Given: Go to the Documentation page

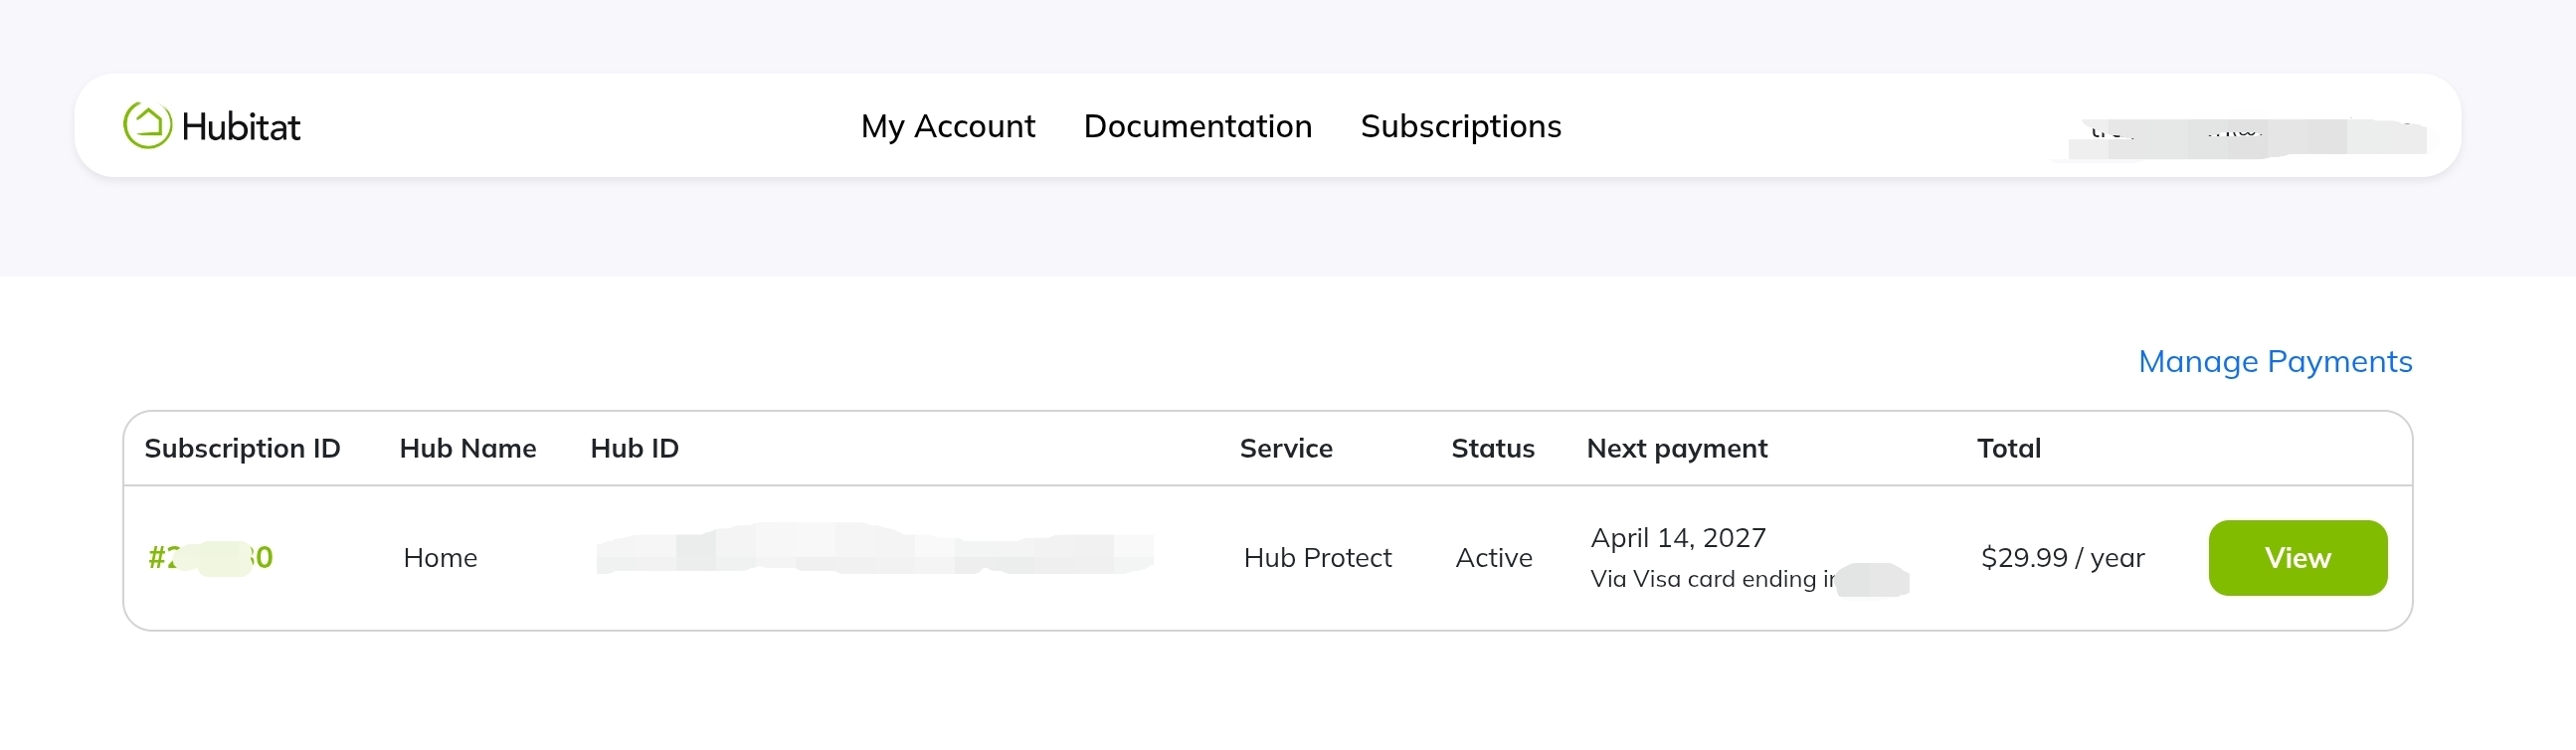Looking at the screenshot, I should (1198, 126).
